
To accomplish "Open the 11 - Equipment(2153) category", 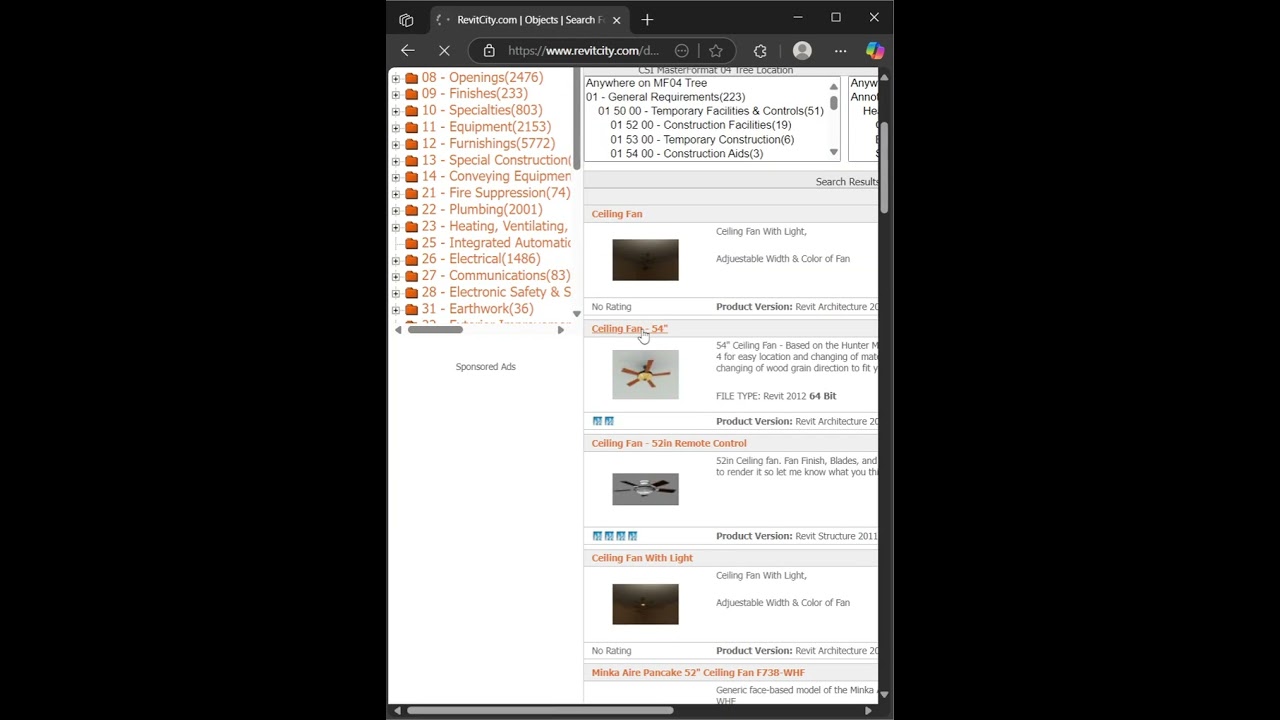I will tap(486, 127).
